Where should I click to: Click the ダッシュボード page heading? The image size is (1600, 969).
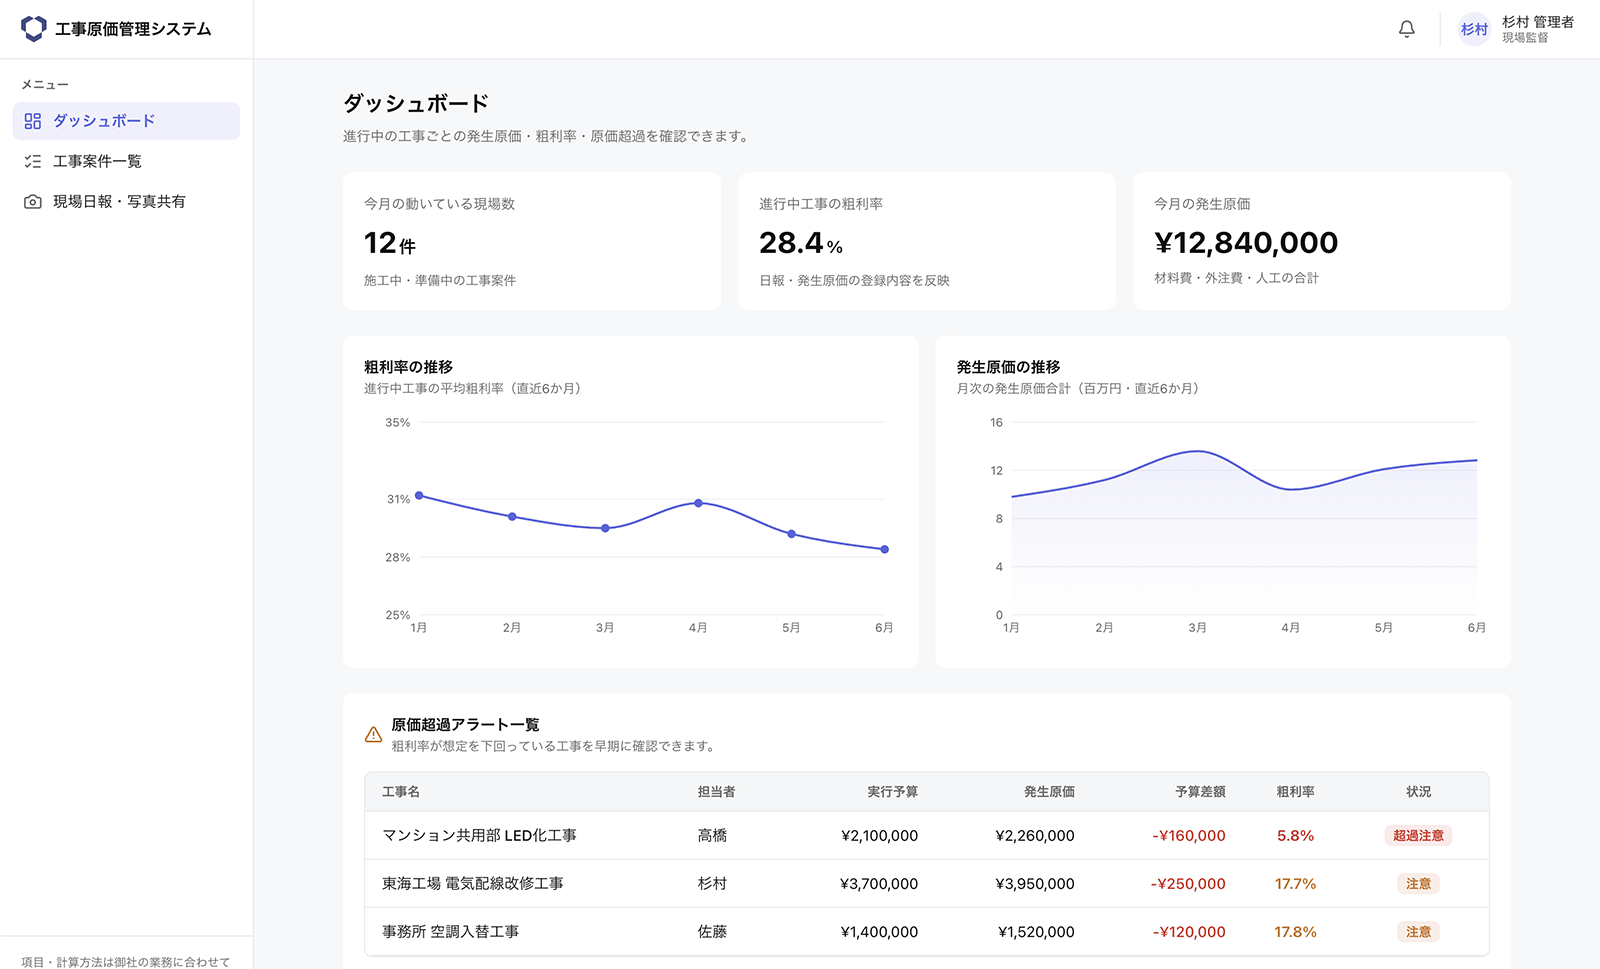click(416, 103)
